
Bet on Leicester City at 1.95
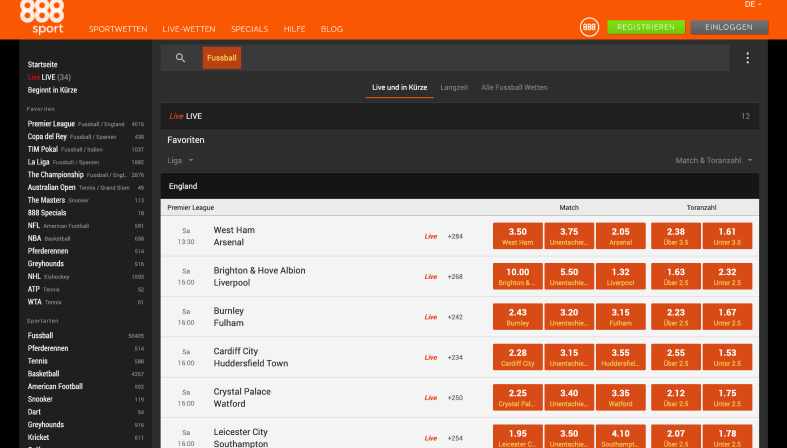click(x=517, y=437)
